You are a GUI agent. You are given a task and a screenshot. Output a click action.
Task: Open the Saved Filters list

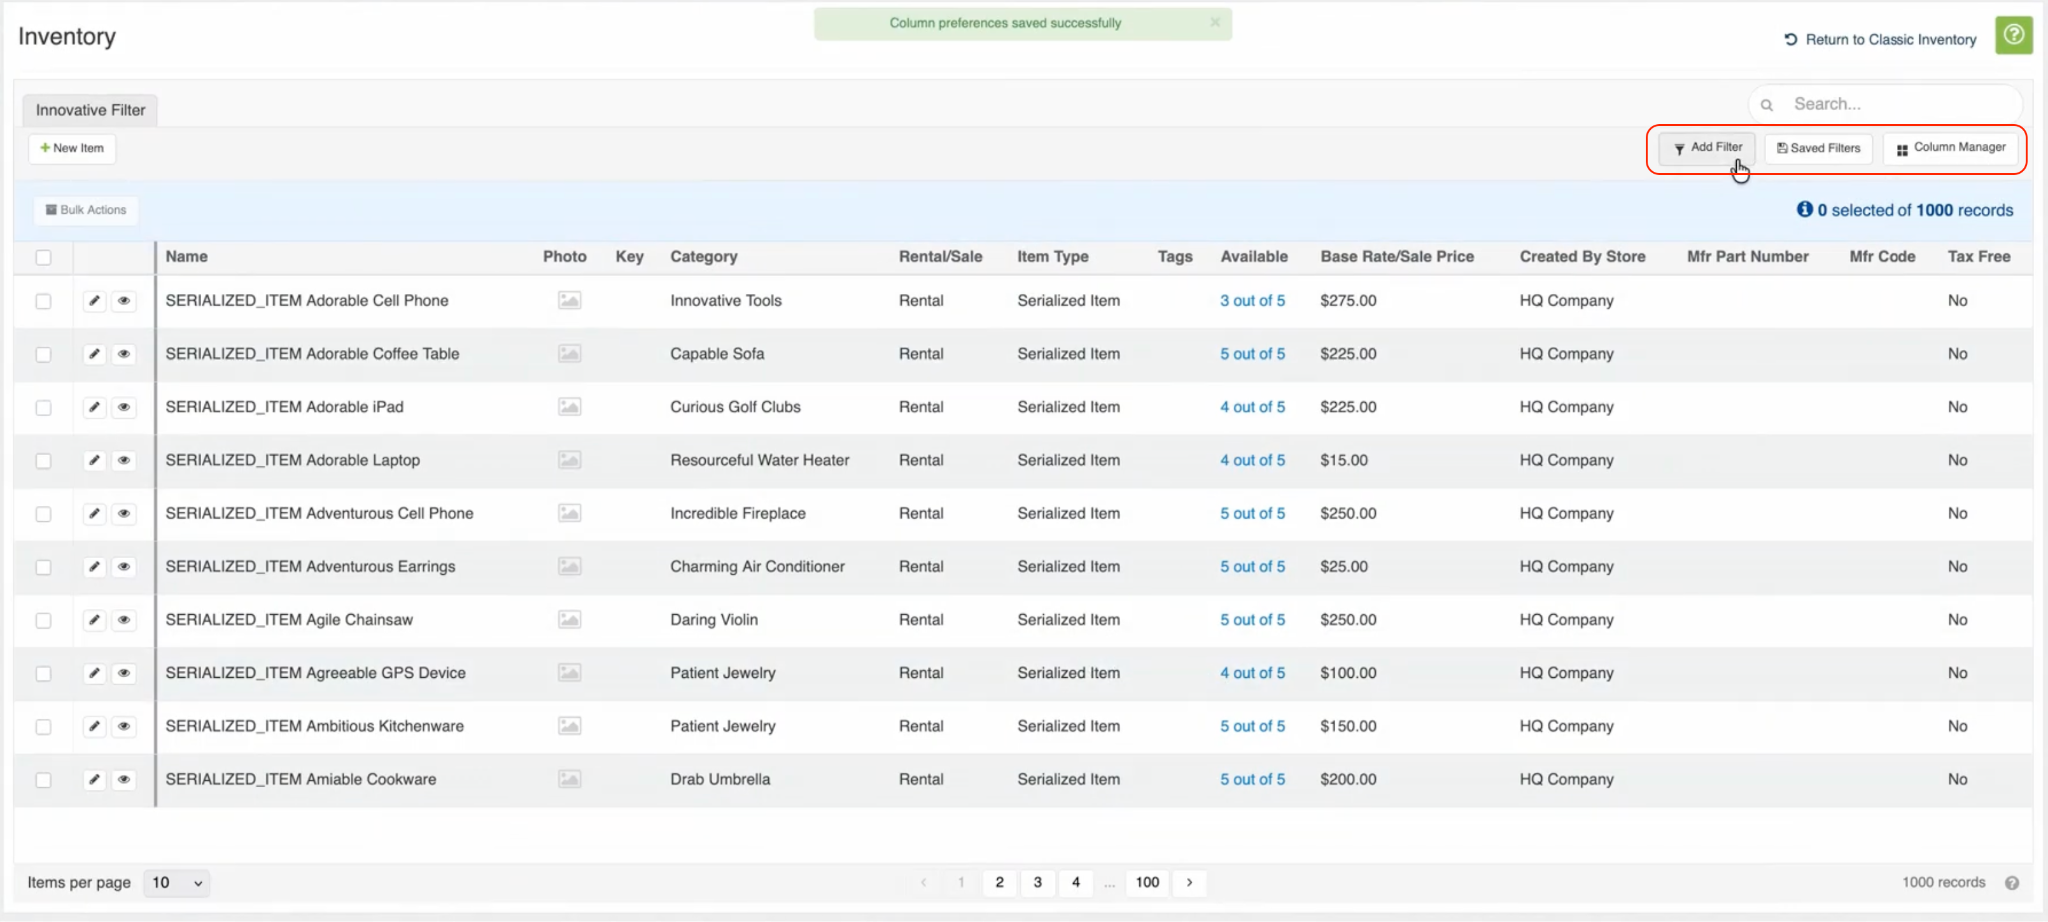pos(1818,148)
